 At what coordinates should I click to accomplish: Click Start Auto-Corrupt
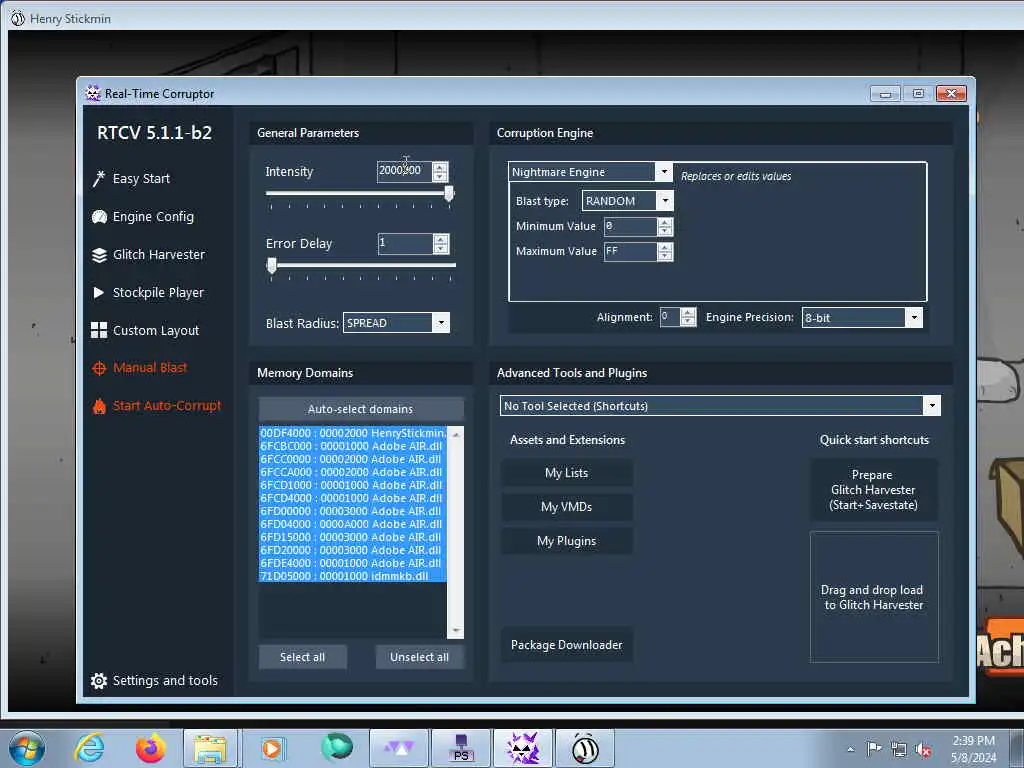point(167,406)
